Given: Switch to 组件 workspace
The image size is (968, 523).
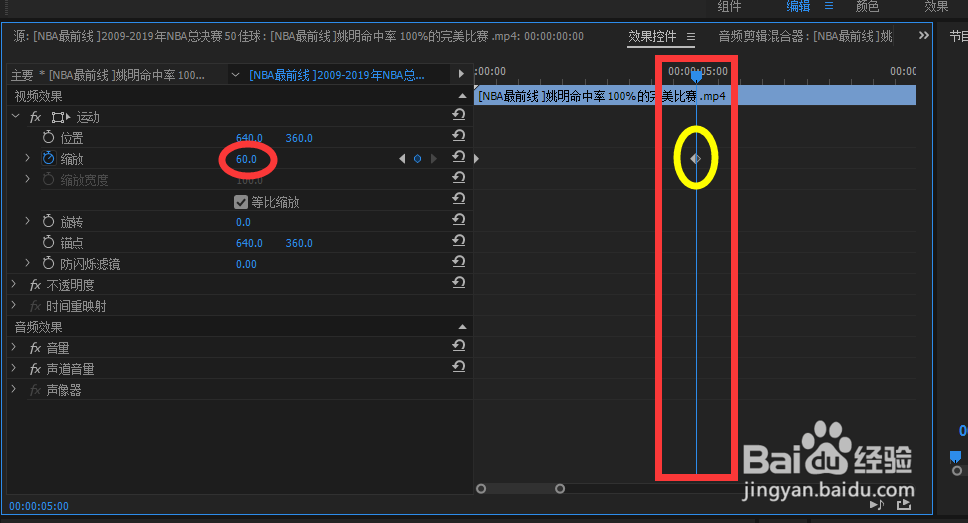Looking at the screenshot, I should click(x=729, y=6).
